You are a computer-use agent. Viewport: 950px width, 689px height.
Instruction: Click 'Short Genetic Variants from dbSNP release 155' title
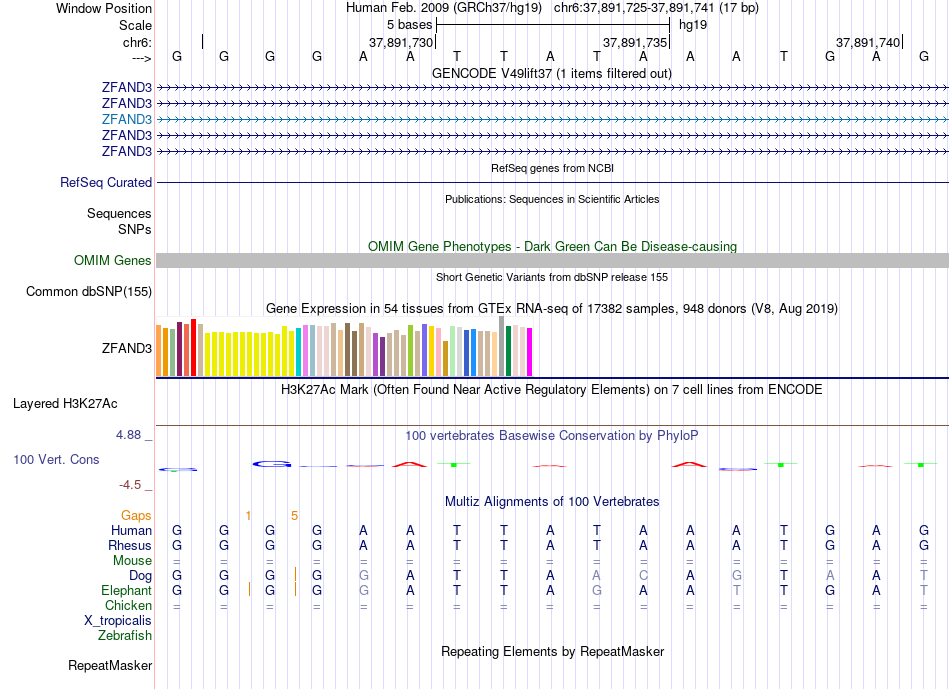(x=552, y=277)
